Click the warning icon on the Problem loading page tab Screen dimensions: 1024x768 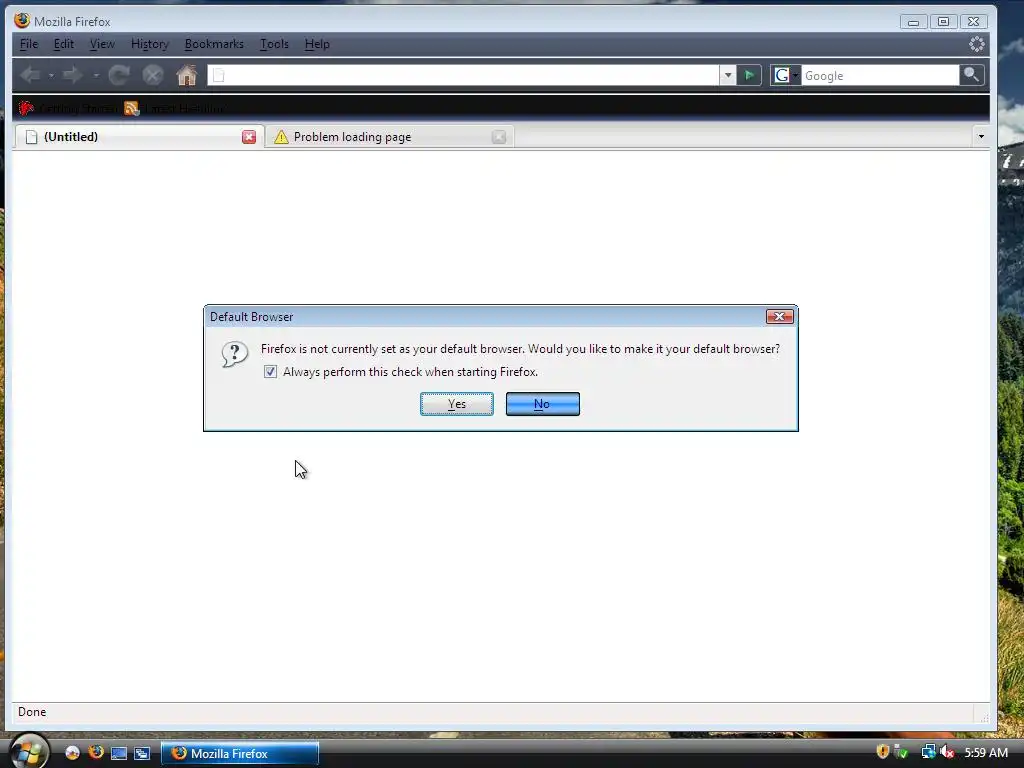281,136
